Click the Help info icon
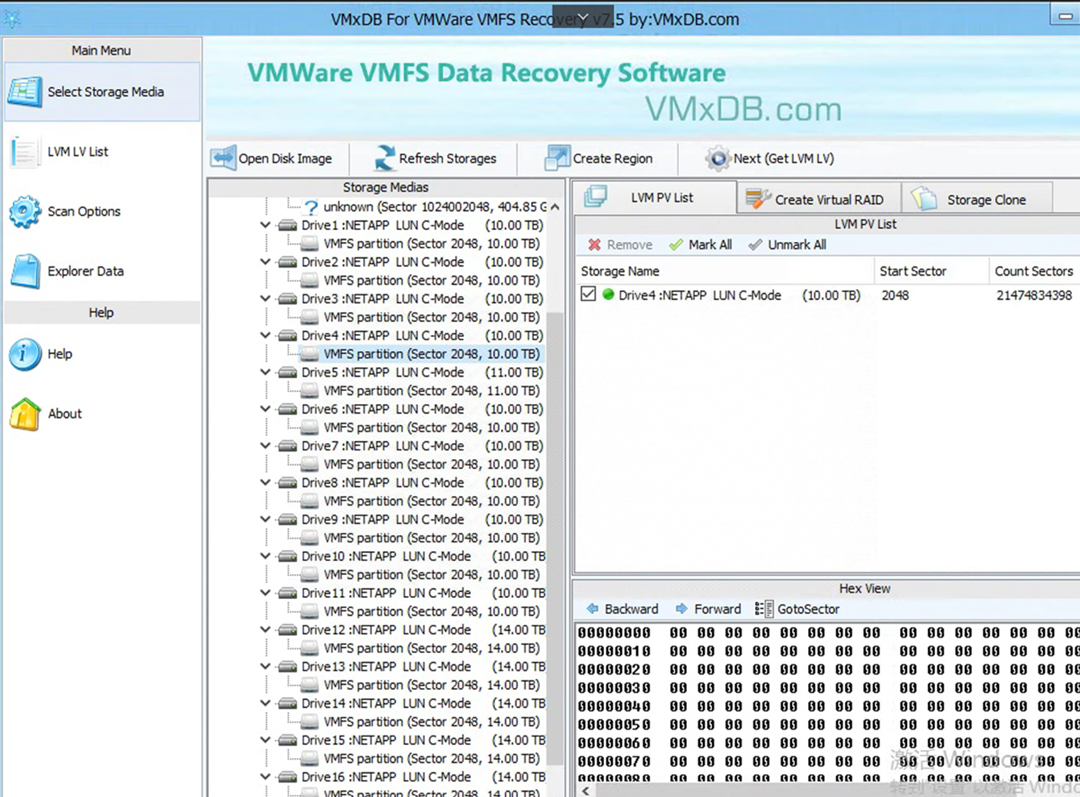Image resolution: width=1080 pixels, height=797 pixels. pos(25,354)
